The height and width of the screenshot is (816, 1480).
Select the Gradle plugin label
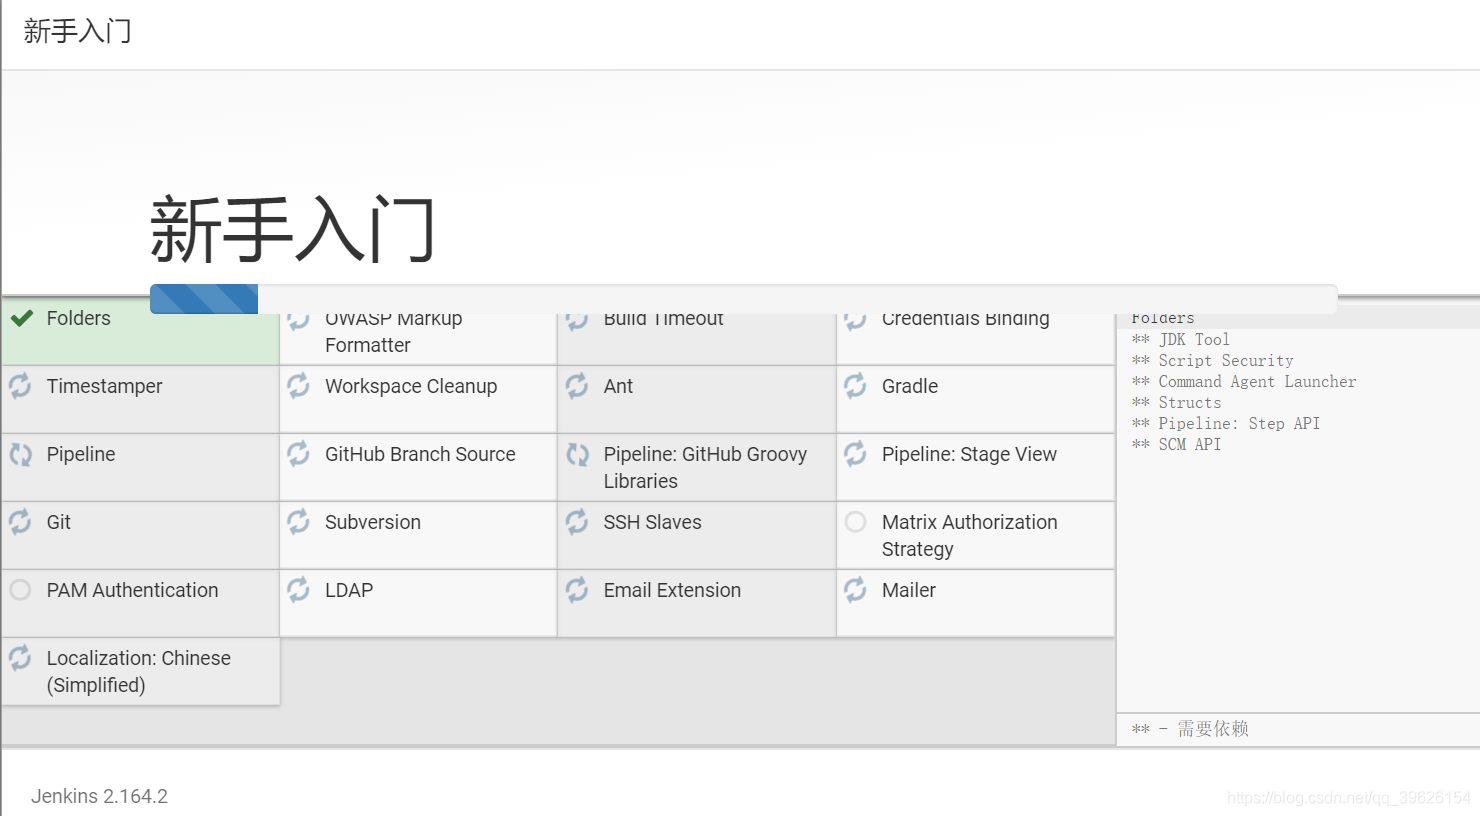pos(909,386)
